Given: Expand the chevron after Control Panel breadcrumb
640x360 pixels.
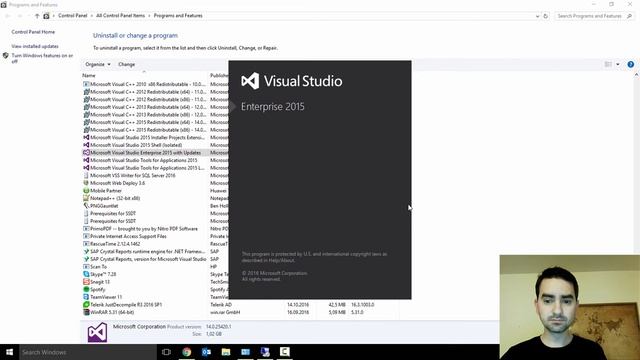Looking at the screenshot, I should tap(92, 16).
